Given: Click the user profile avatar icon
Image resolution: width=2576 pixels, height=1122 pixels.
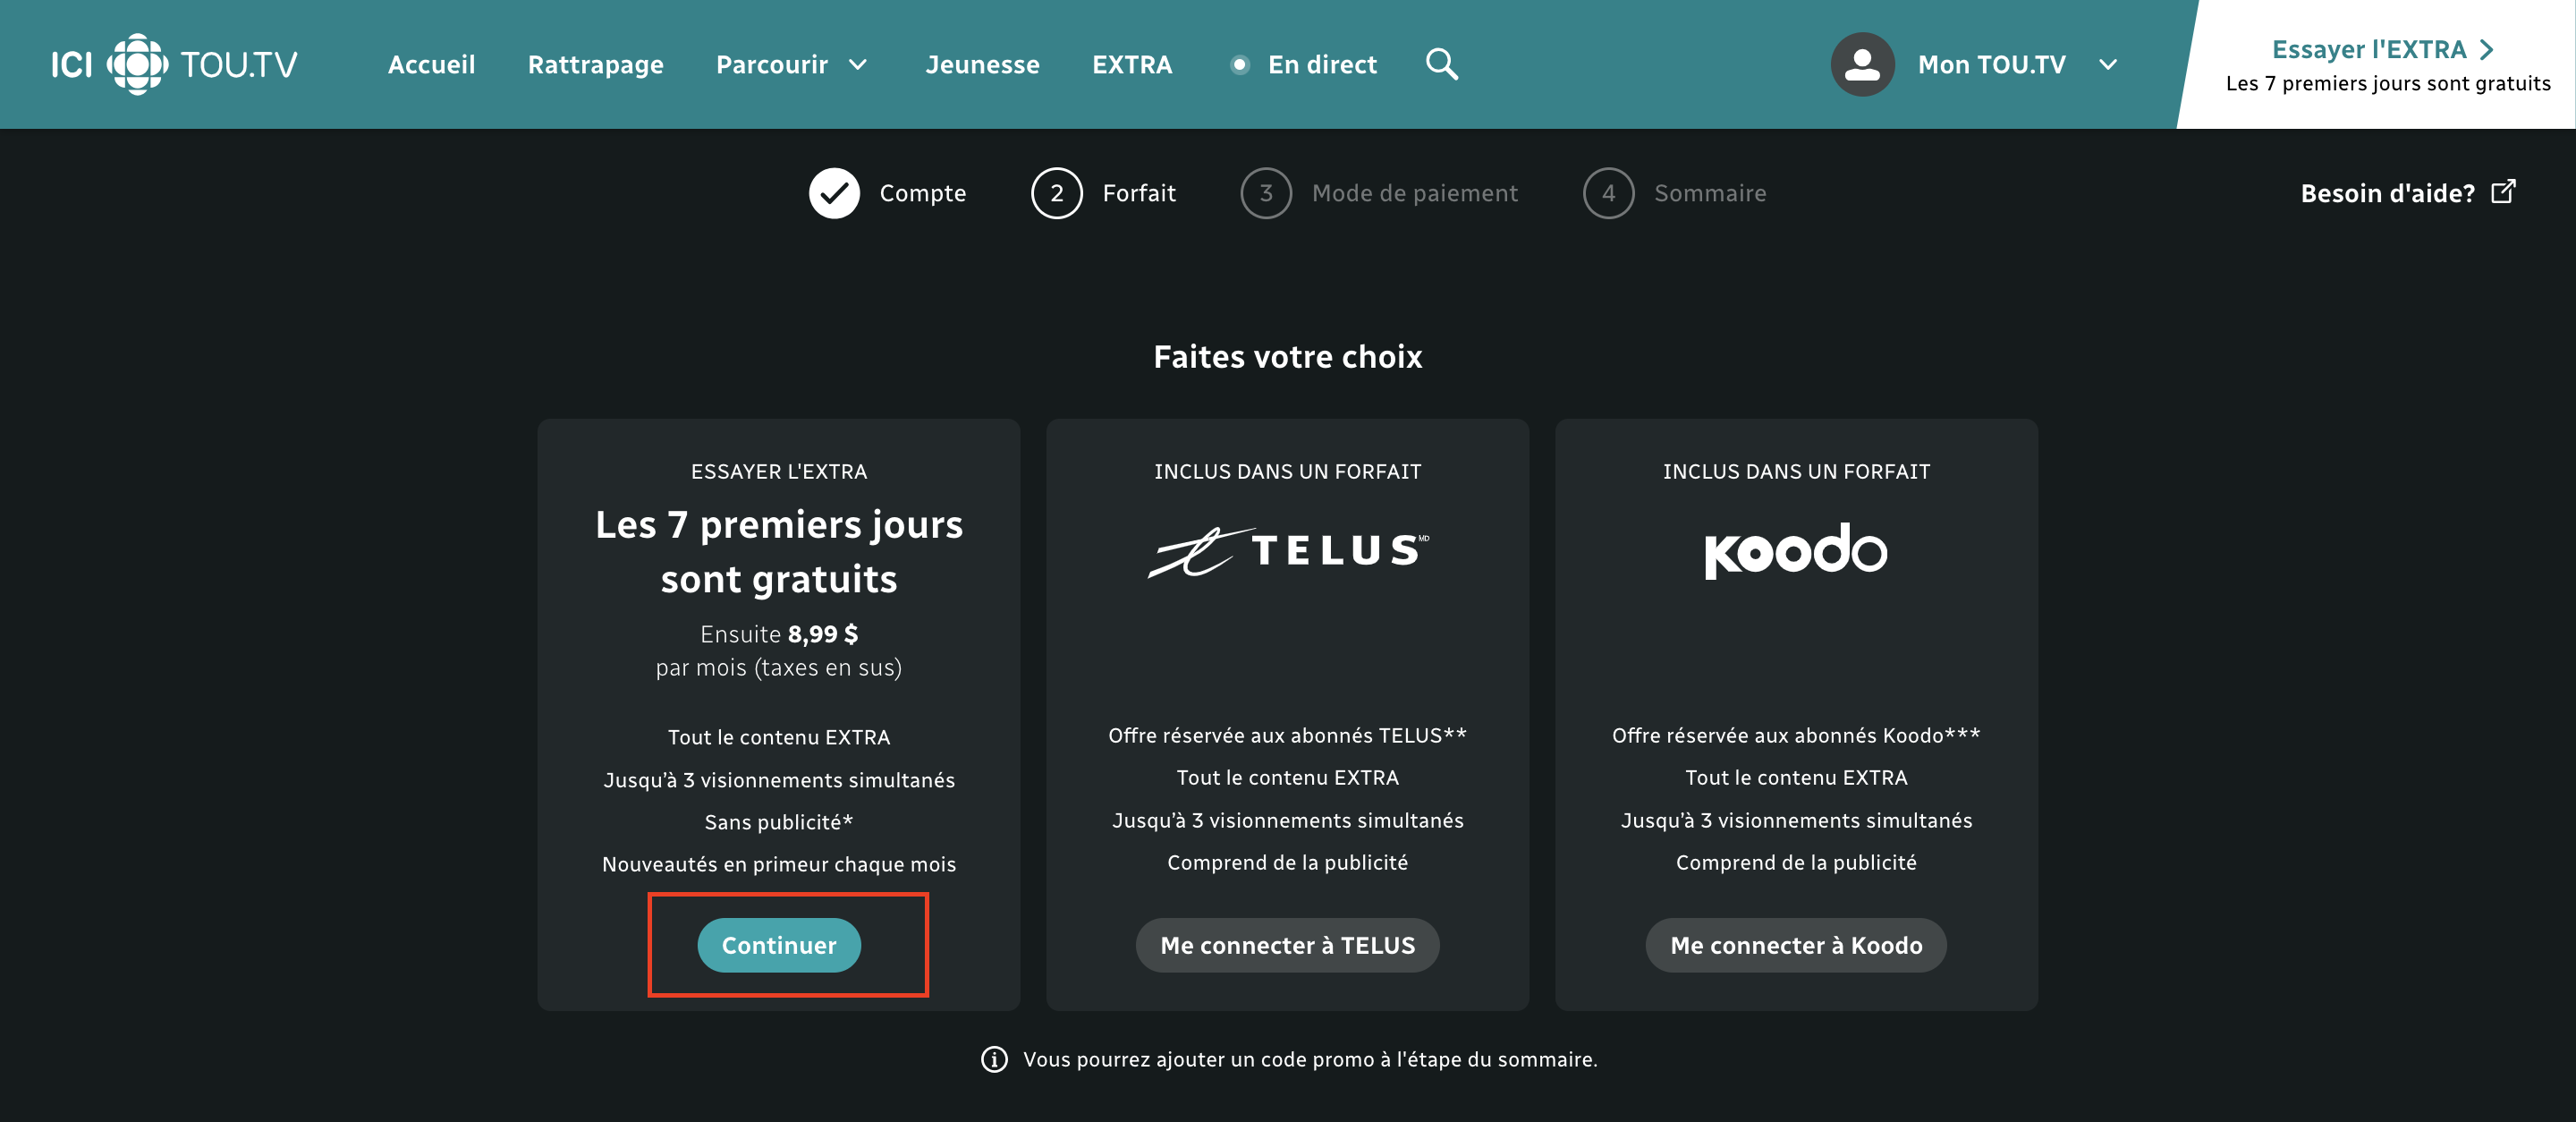Looking at the screenshot, I should coord(1861,65).
